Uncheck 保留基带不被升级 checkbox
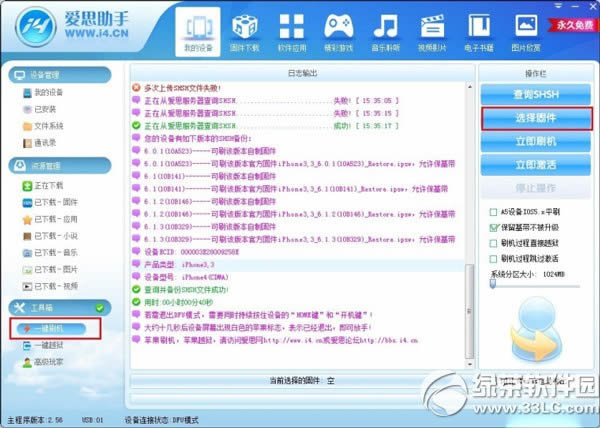600x428 pixels. [494, 228]
